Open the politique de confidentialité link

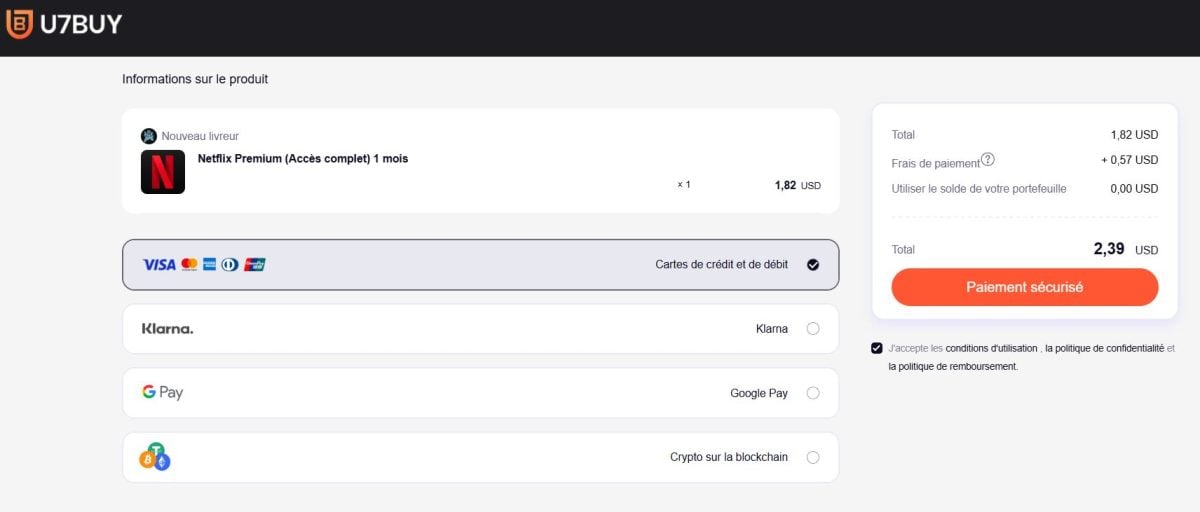1104,349
